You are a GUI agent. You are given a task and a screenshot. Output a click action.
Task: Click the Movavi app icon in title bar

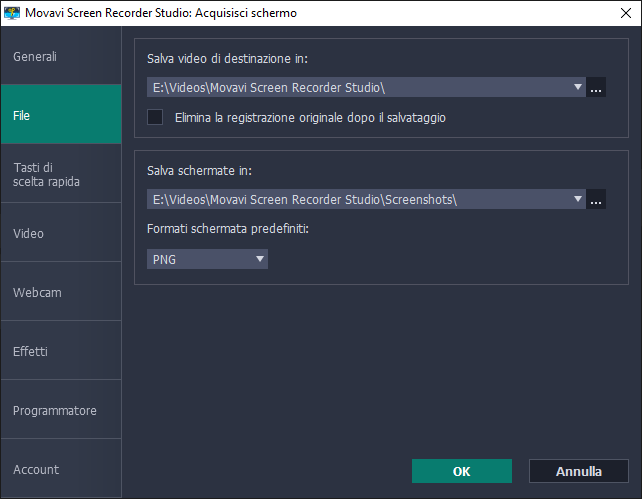(x=13, y=13)
